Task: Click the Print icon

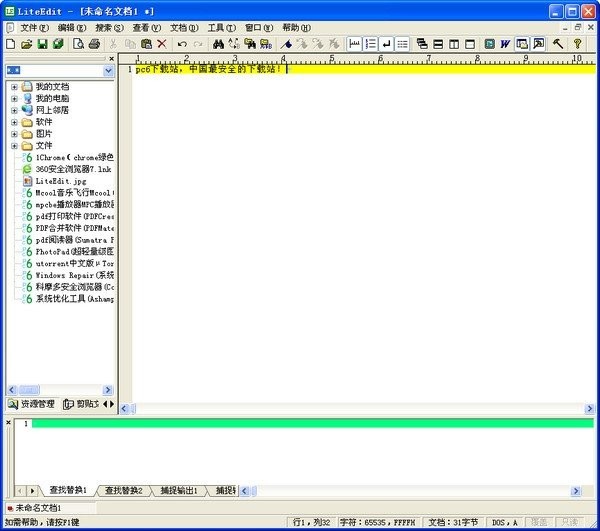Action: [94, 44]
